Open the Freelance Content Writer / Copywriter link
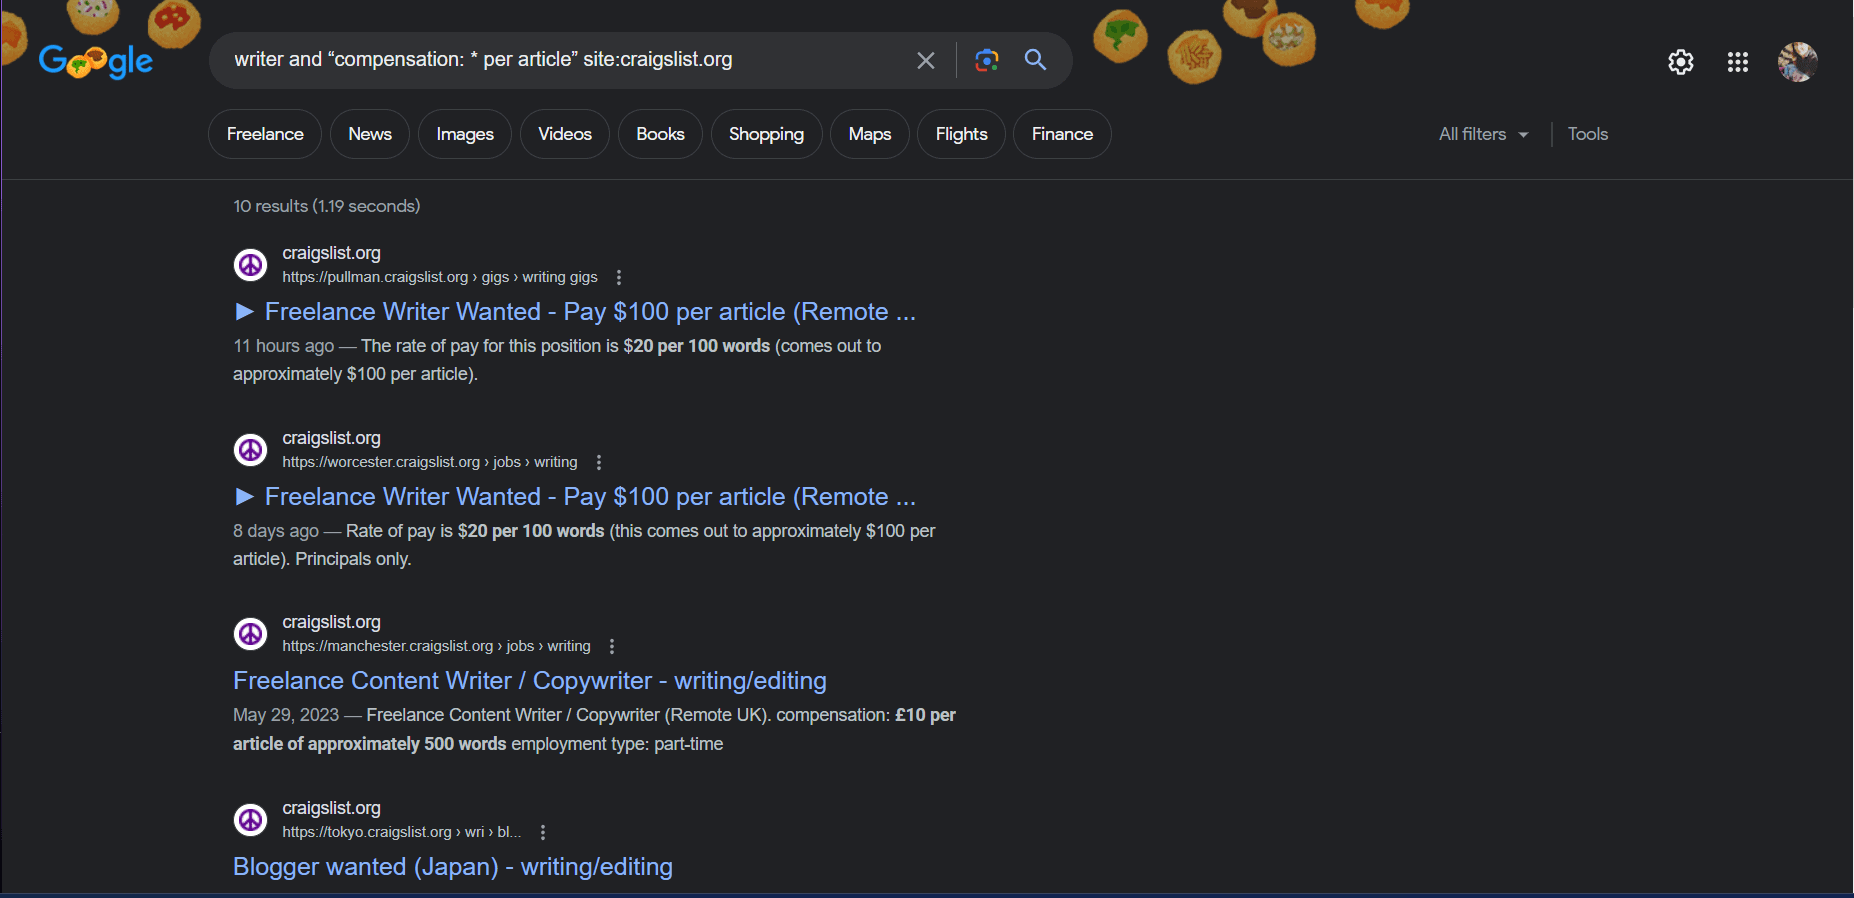 (529, 681)
